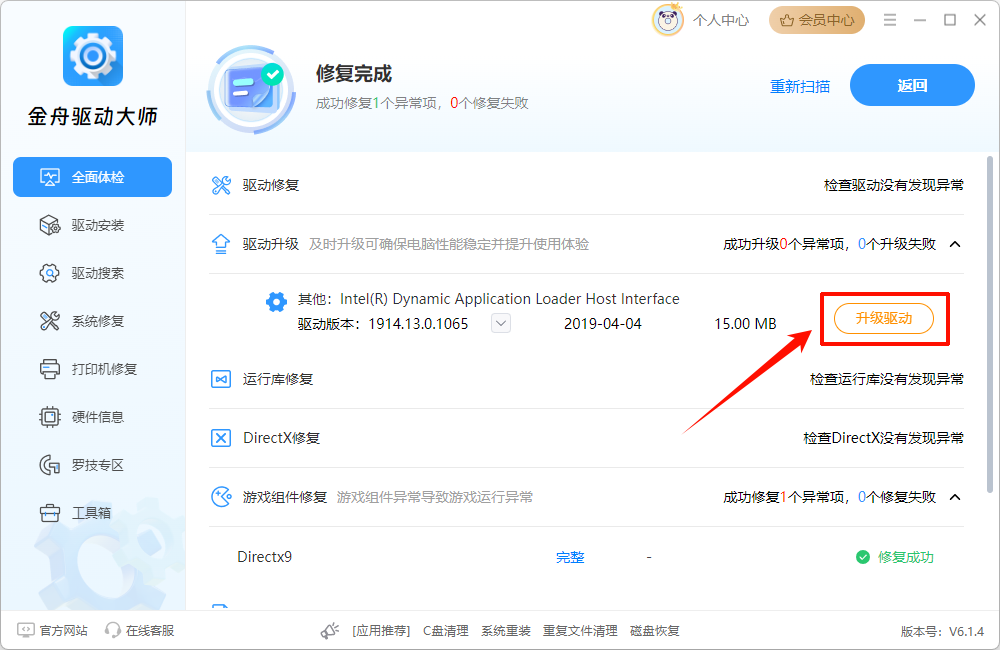1000x650 pixels.
Task: Click the 游戏组件修复 icon
Action: (x=221, y=497)
